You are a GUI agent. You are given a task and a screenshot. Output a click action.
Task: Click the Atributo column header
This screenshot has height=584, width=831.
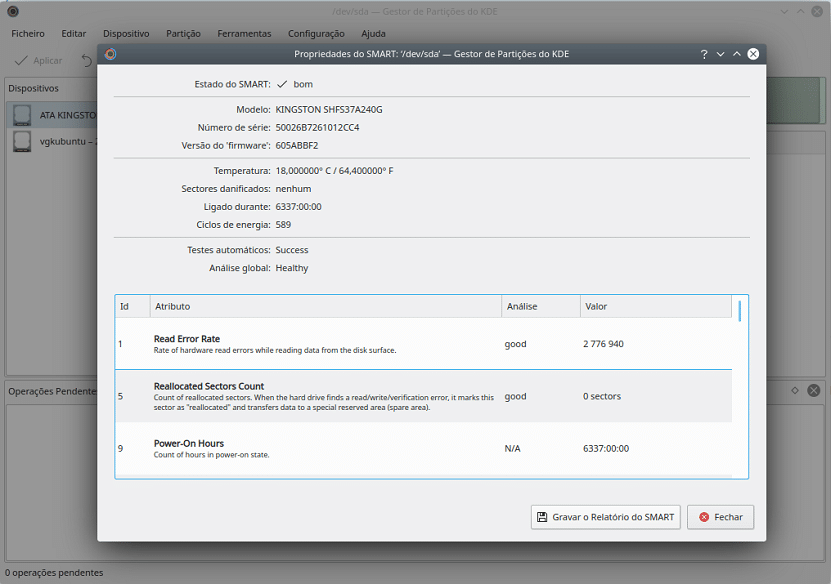tap(326, 306)
